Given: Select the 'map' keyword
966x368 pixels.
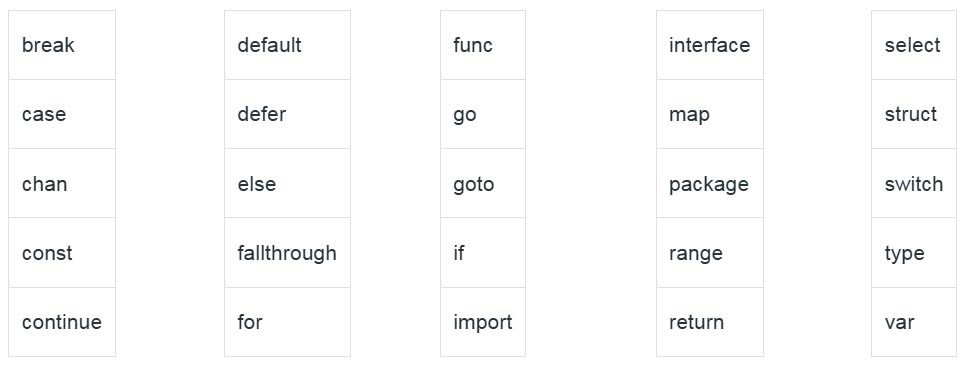Looking at the screenshot, I should [689, 115].
